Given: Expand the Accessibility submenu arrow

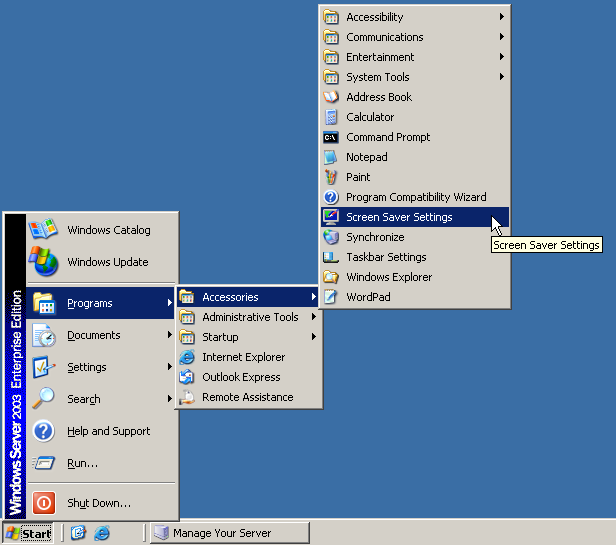Looking at the screenshot, I should (501, 17).
